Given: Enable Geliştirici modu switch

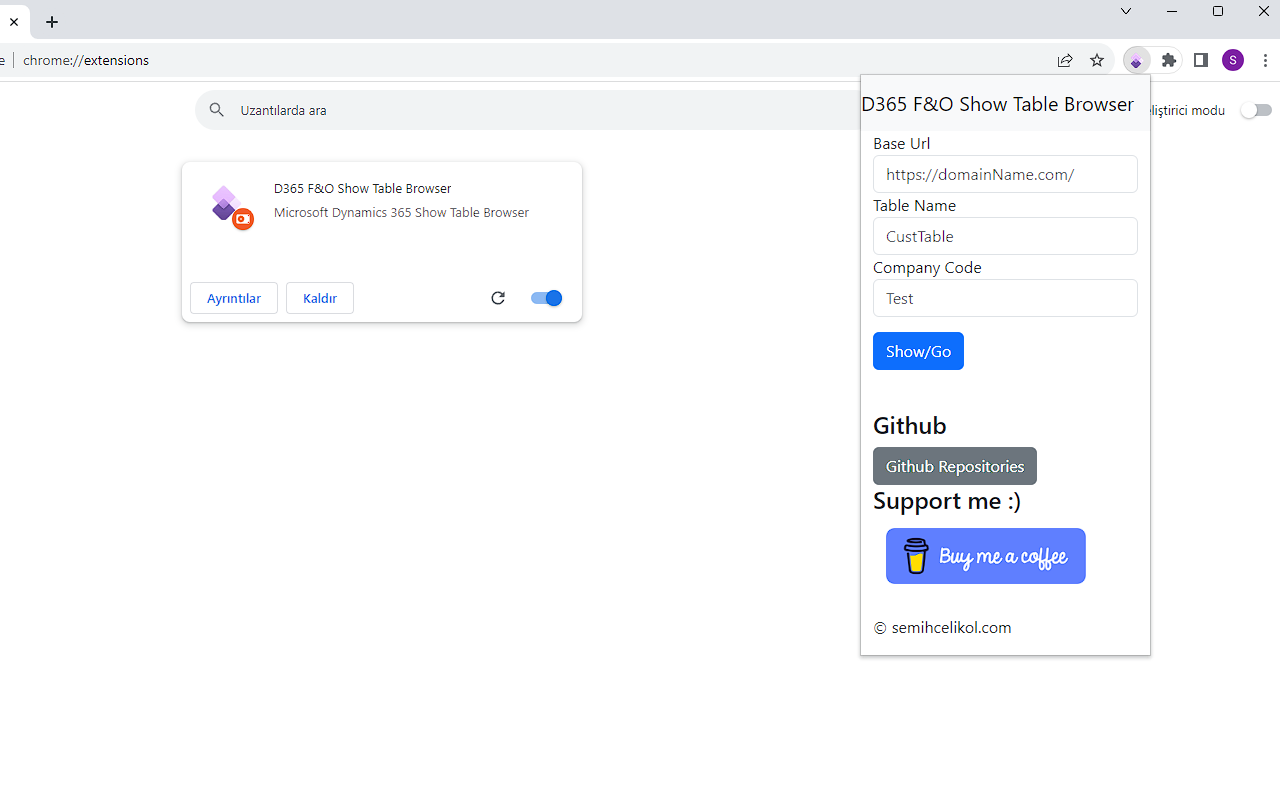Looking at the screenshot, I should pos(1256,110).
